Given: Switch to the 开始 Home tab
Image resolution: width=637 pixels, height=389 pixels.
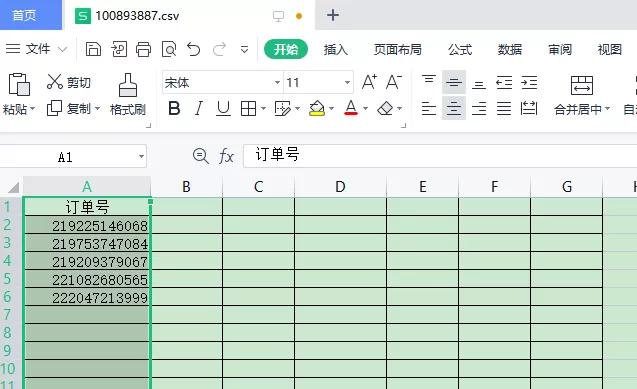Looking at the screenshot, I should pyautogui.click(x=286, y=49).
